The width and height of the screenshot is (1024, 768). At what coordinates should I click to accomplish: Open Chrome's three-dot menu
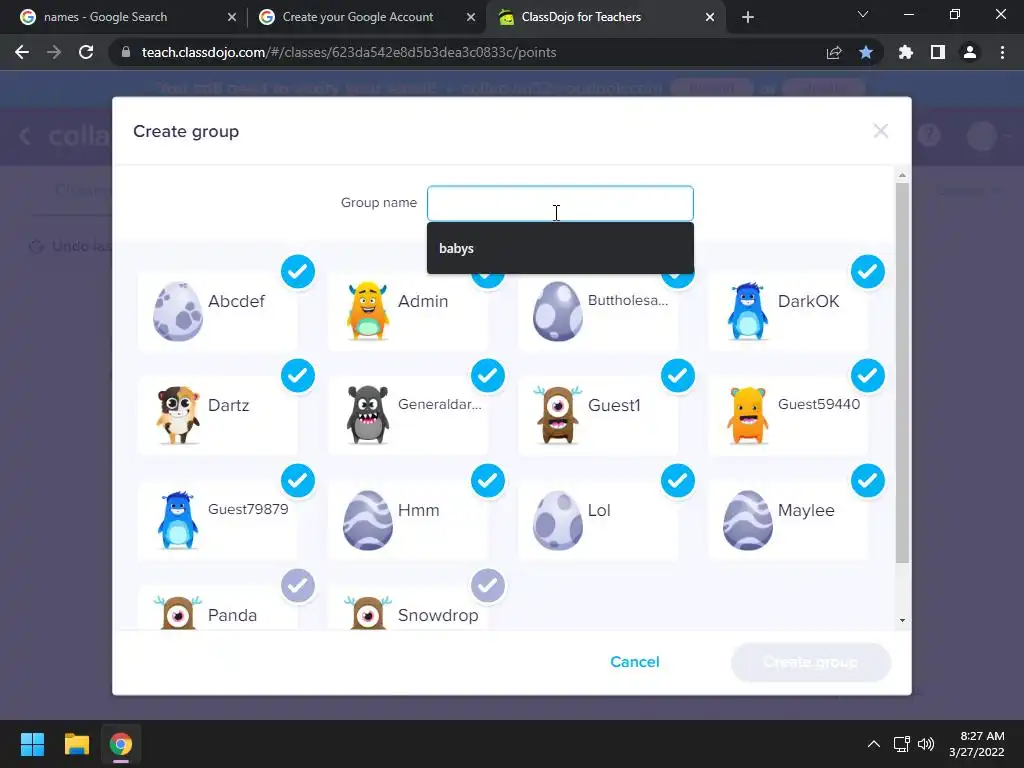point(1002,52)
